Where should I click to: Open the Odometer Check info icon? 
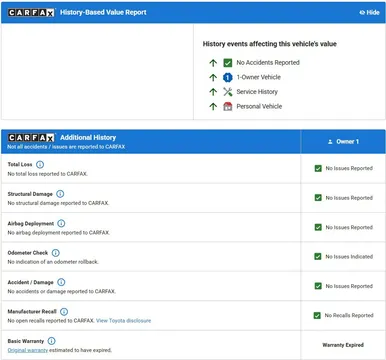[x=55, y=253]
